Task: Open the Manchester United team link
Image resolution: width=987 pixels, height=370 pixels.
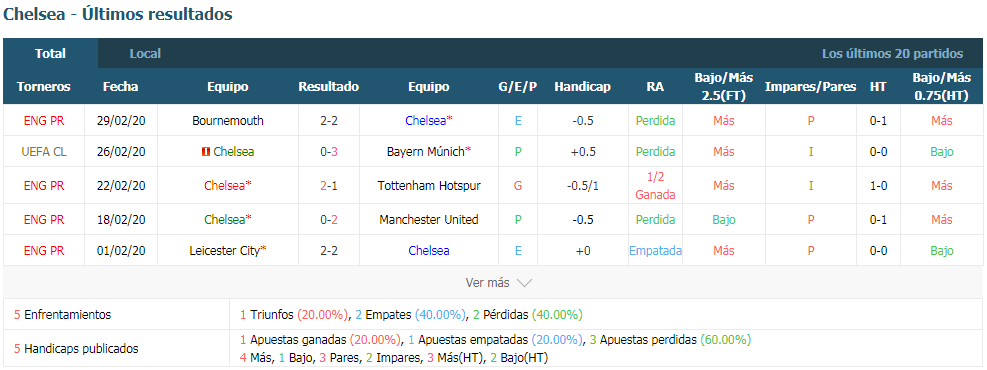Action: [429, 220]
